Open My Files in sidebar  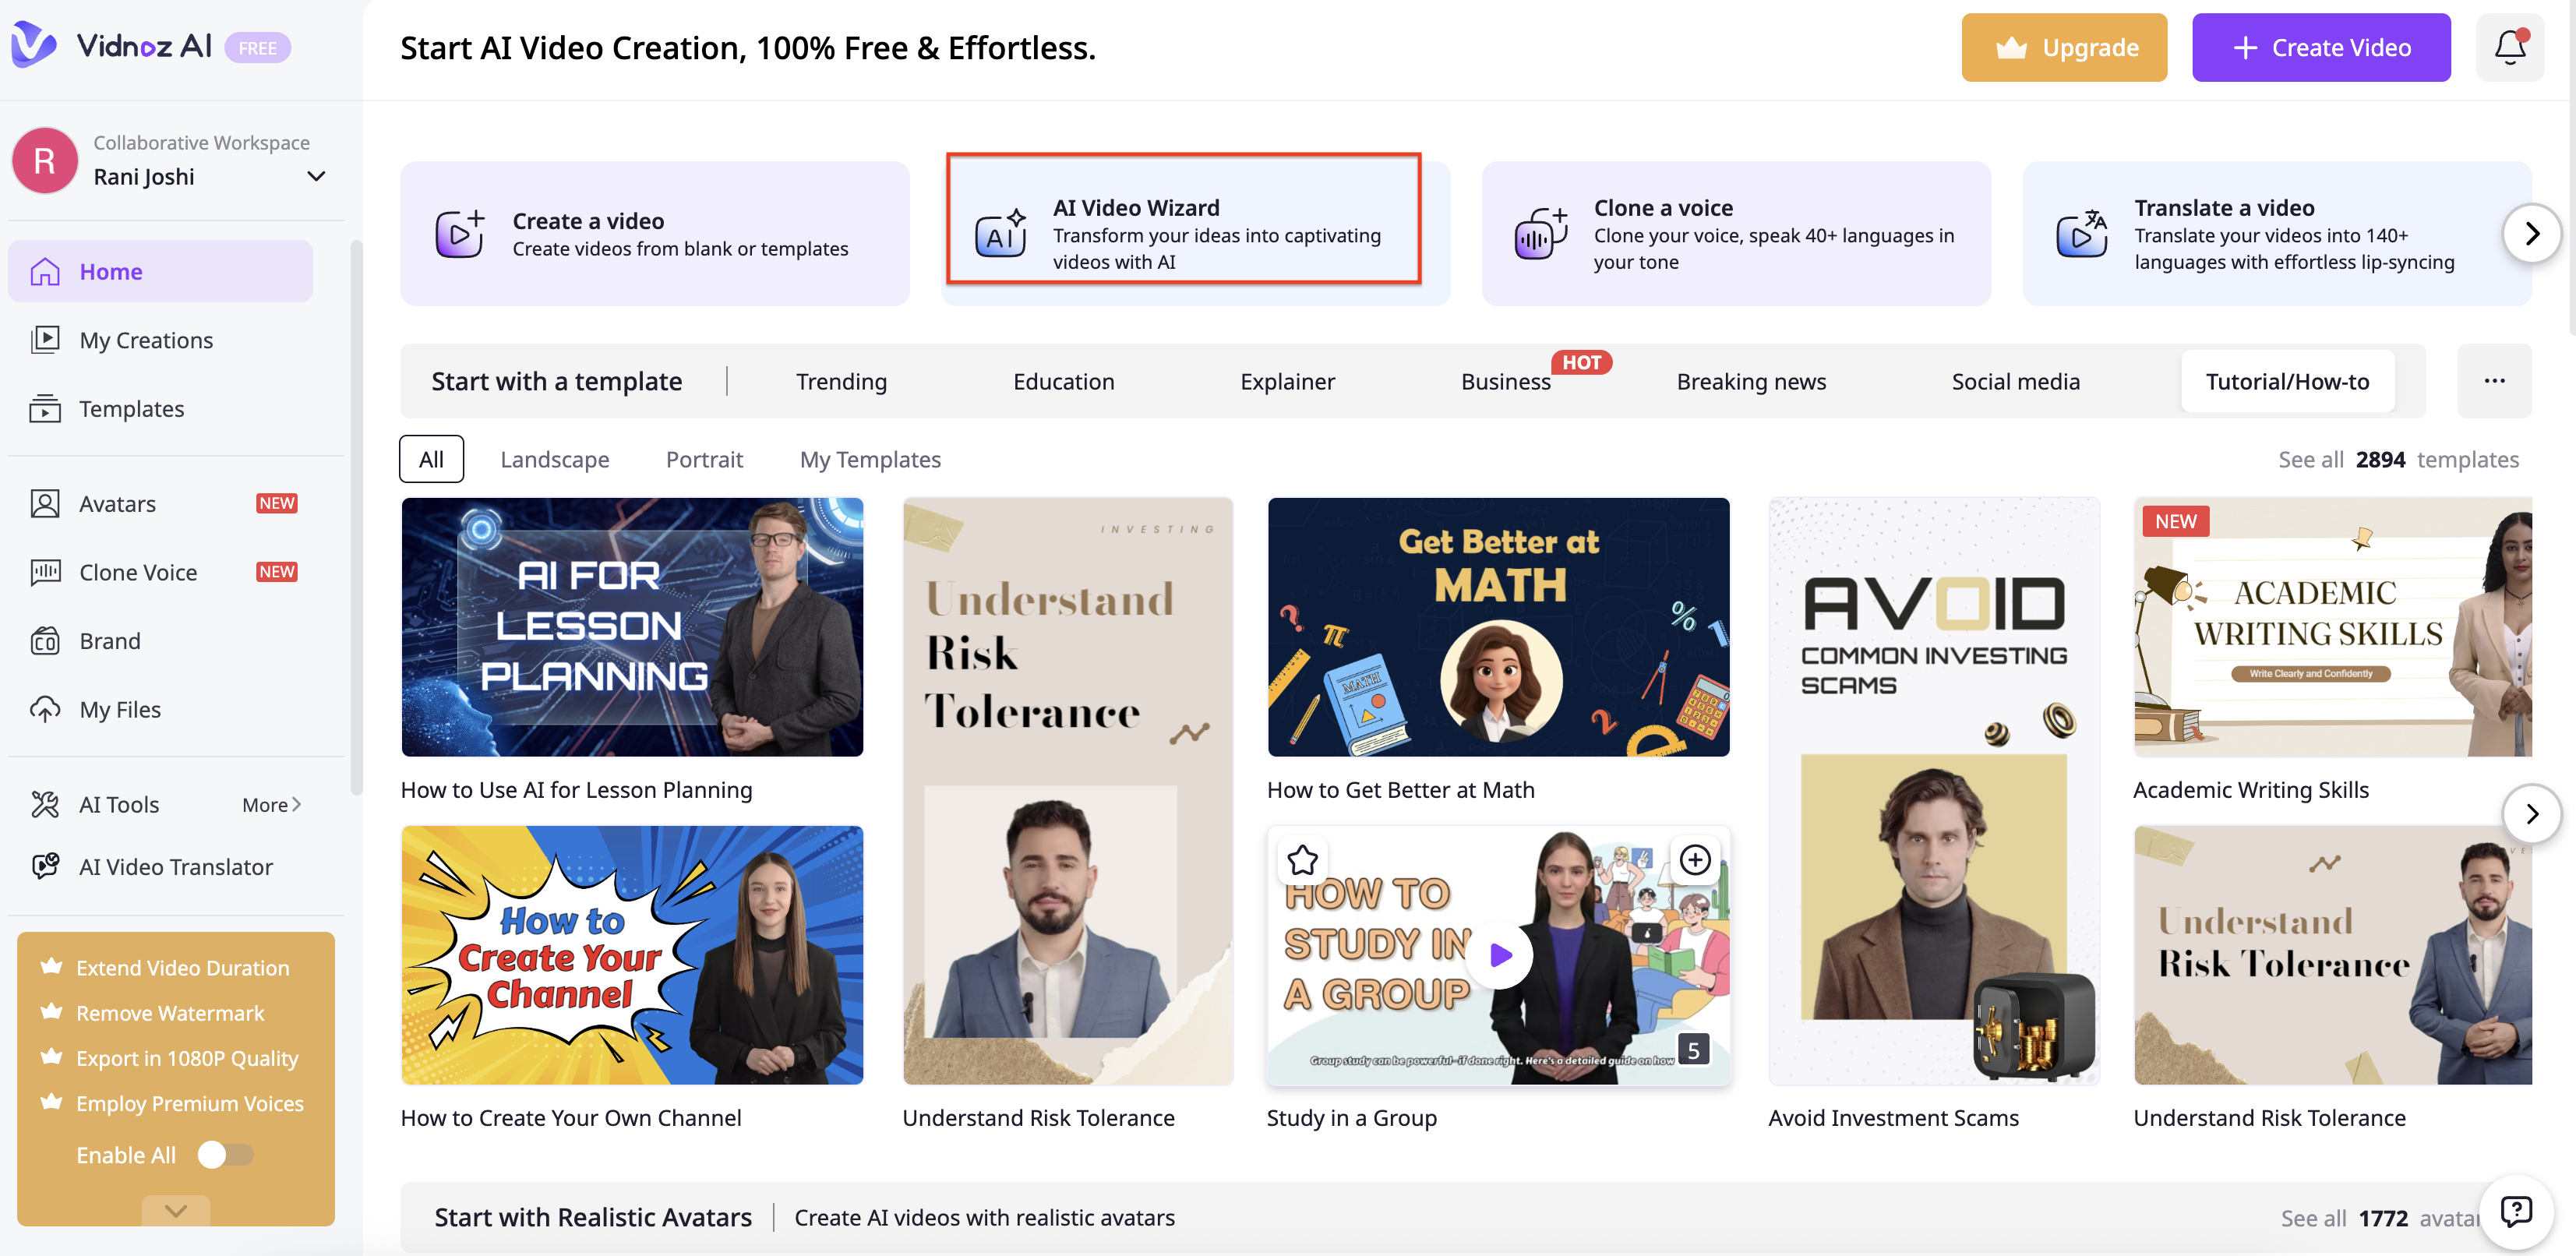pyautogui.click(x=119, y=709)
